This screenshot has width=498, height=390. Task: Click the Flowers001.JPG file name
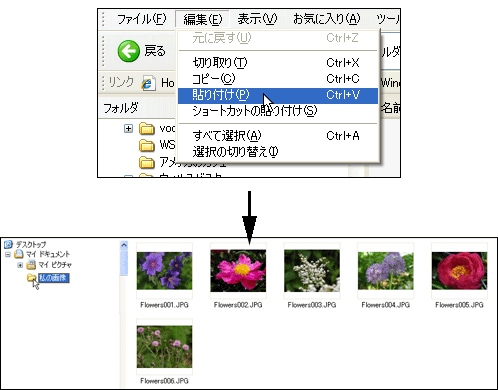164,305
